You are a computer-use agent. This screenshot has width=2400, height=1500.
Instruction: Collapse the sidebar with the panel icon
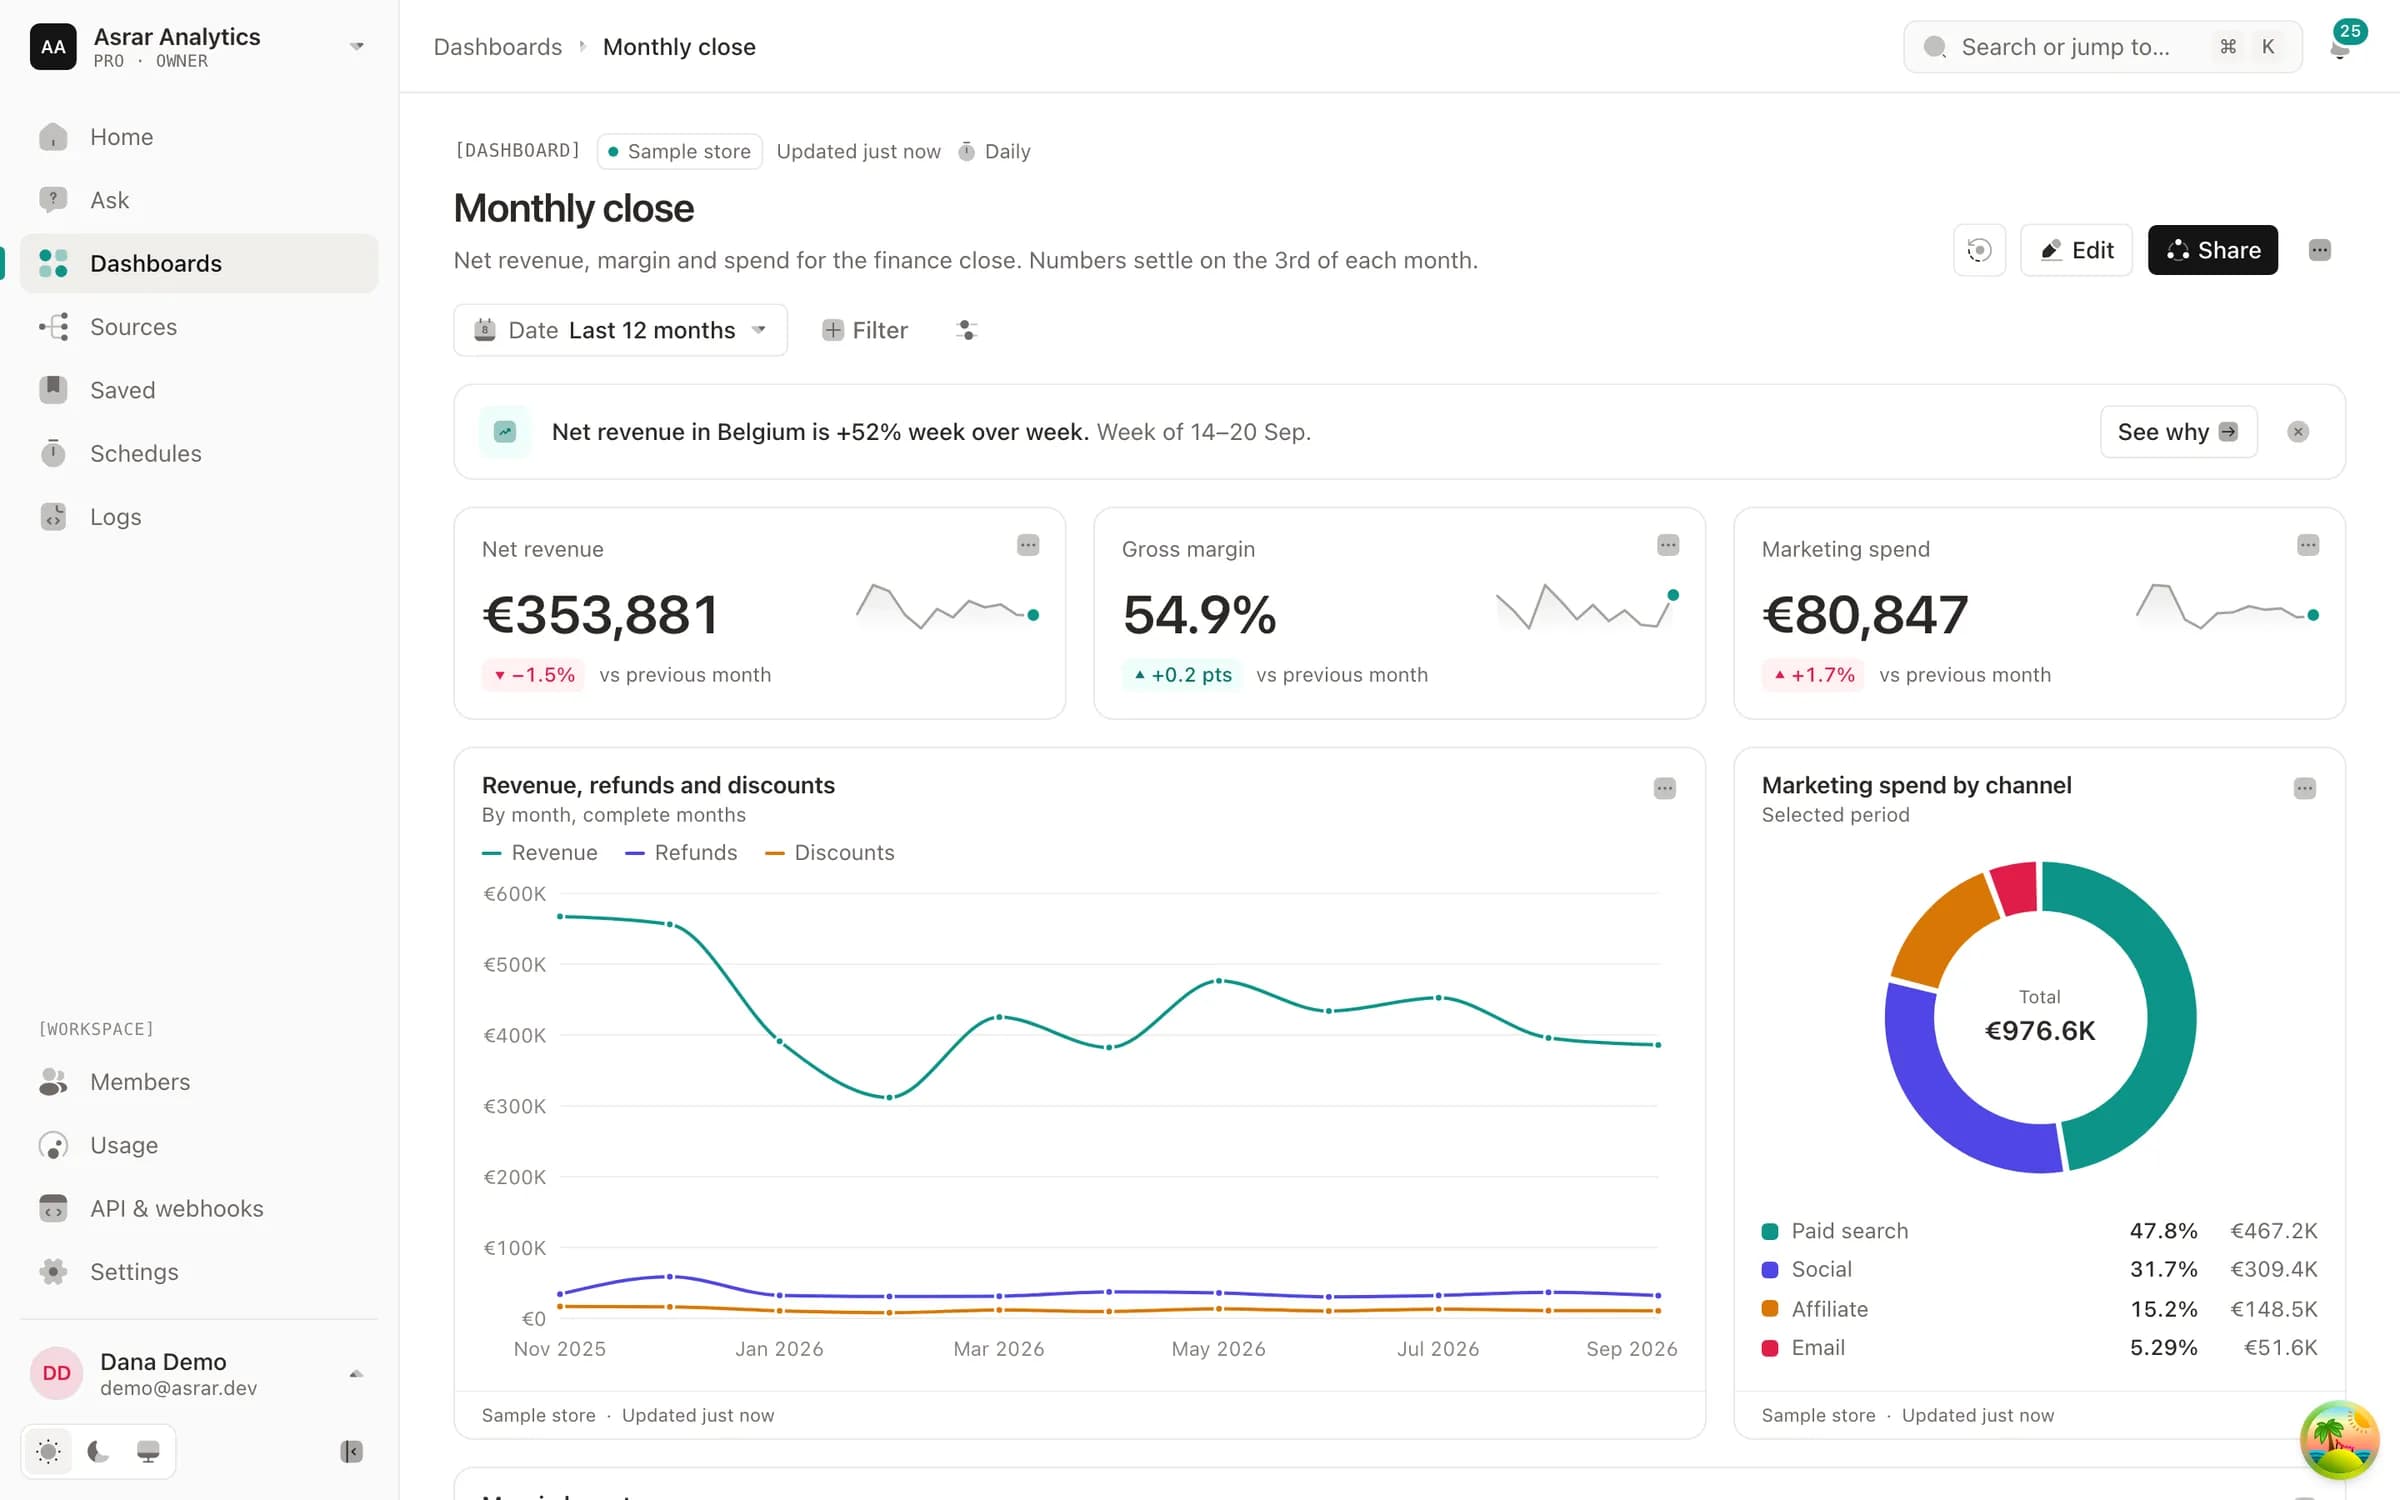tap(351, 1451)
